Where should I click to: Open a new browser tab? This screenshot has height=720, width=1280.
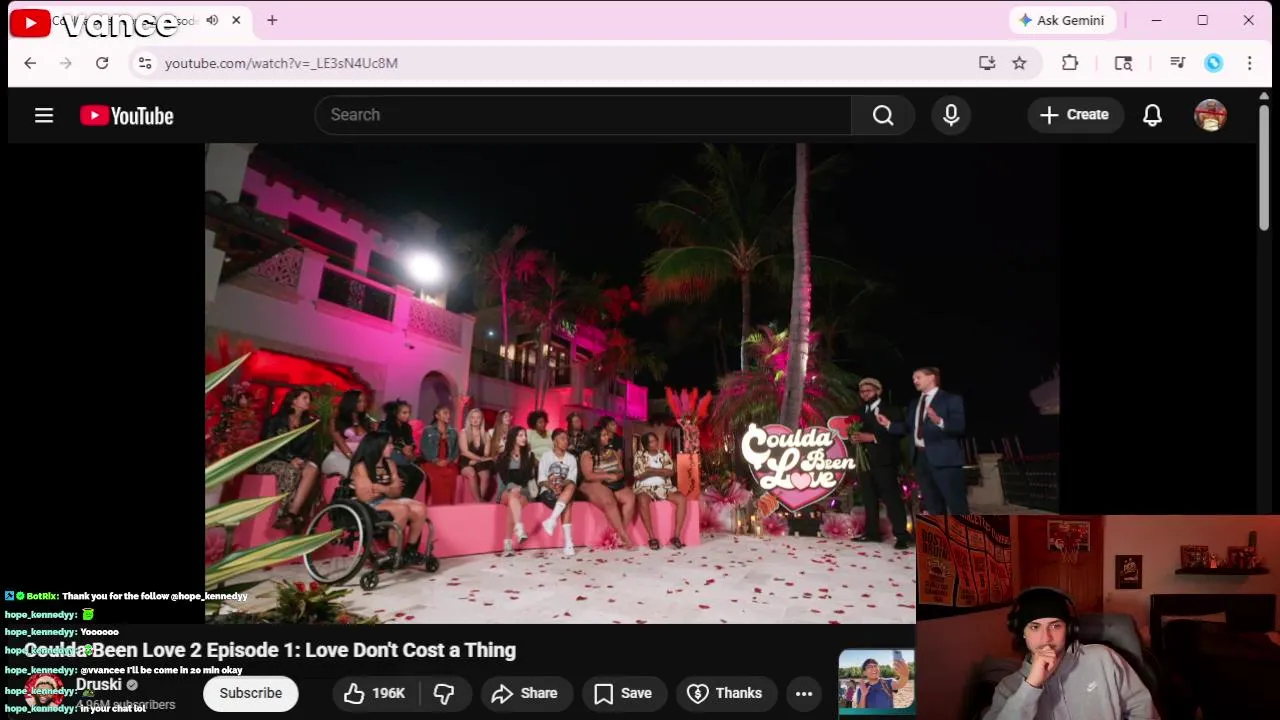click(272, 20)
